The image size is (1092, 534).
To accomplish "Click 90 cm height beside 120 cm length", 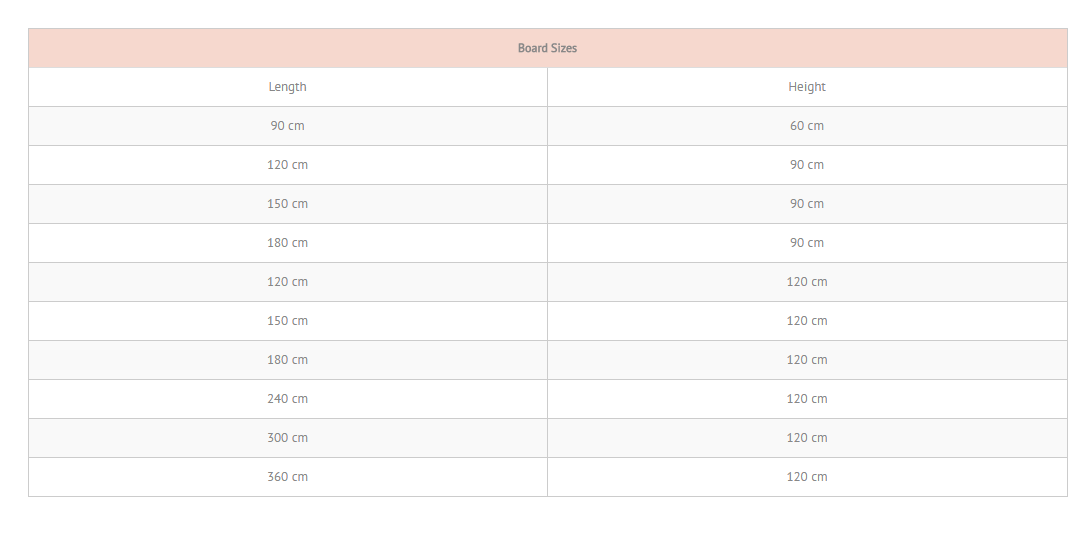I will [x=807, y=165].
